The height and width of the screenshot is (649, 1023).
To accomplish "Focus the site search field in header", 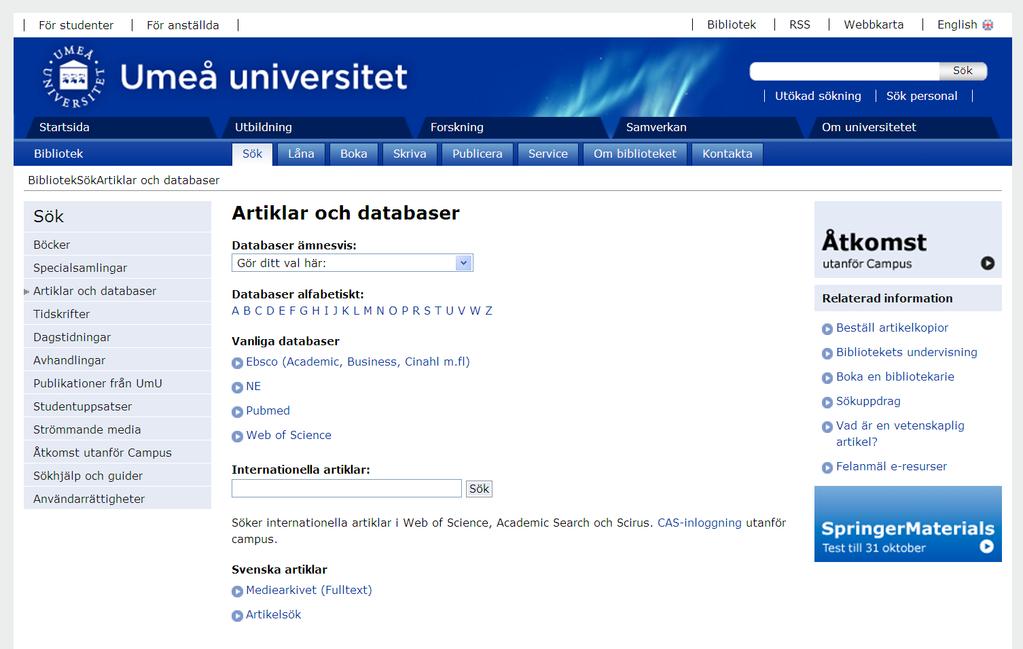I will (x=845, y=71).
